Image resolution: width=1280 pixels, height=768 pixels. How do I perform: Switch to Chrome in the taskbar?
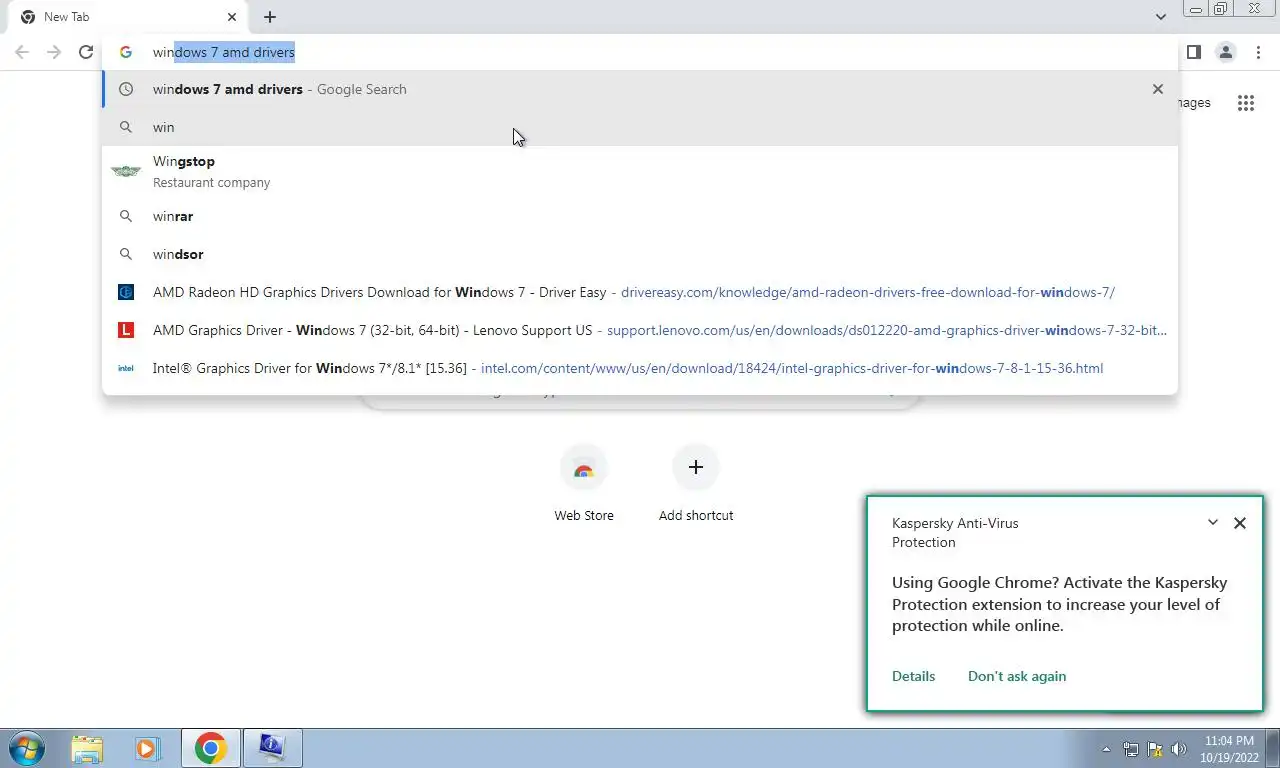coord(210,748)
